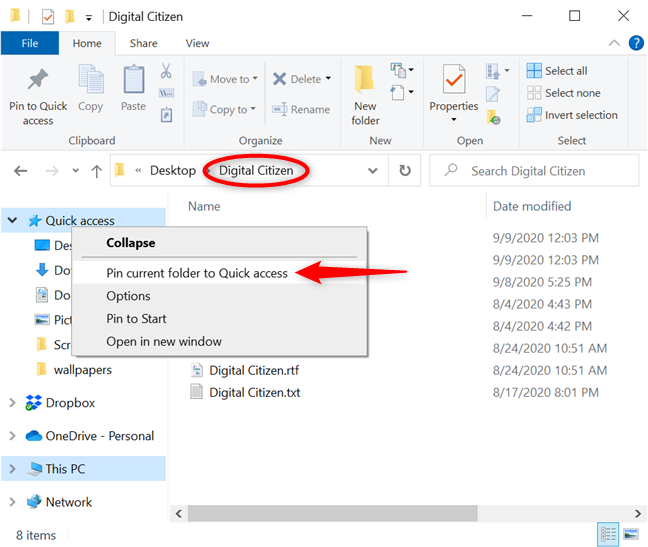The image size is (648, 547).
Task: Click the scroll left arrow
Action: point(179,514)
